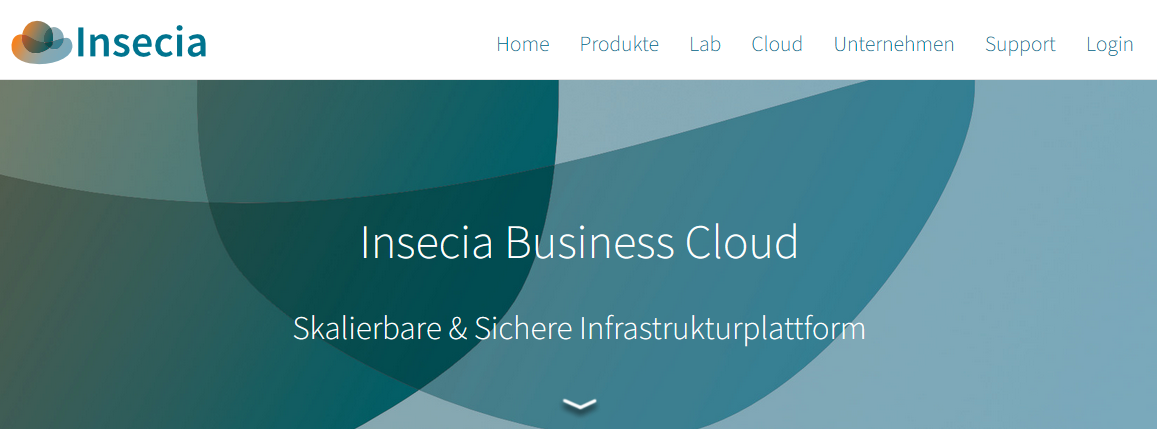
Task: Open the Support page link
Action: click(1020, 45)
